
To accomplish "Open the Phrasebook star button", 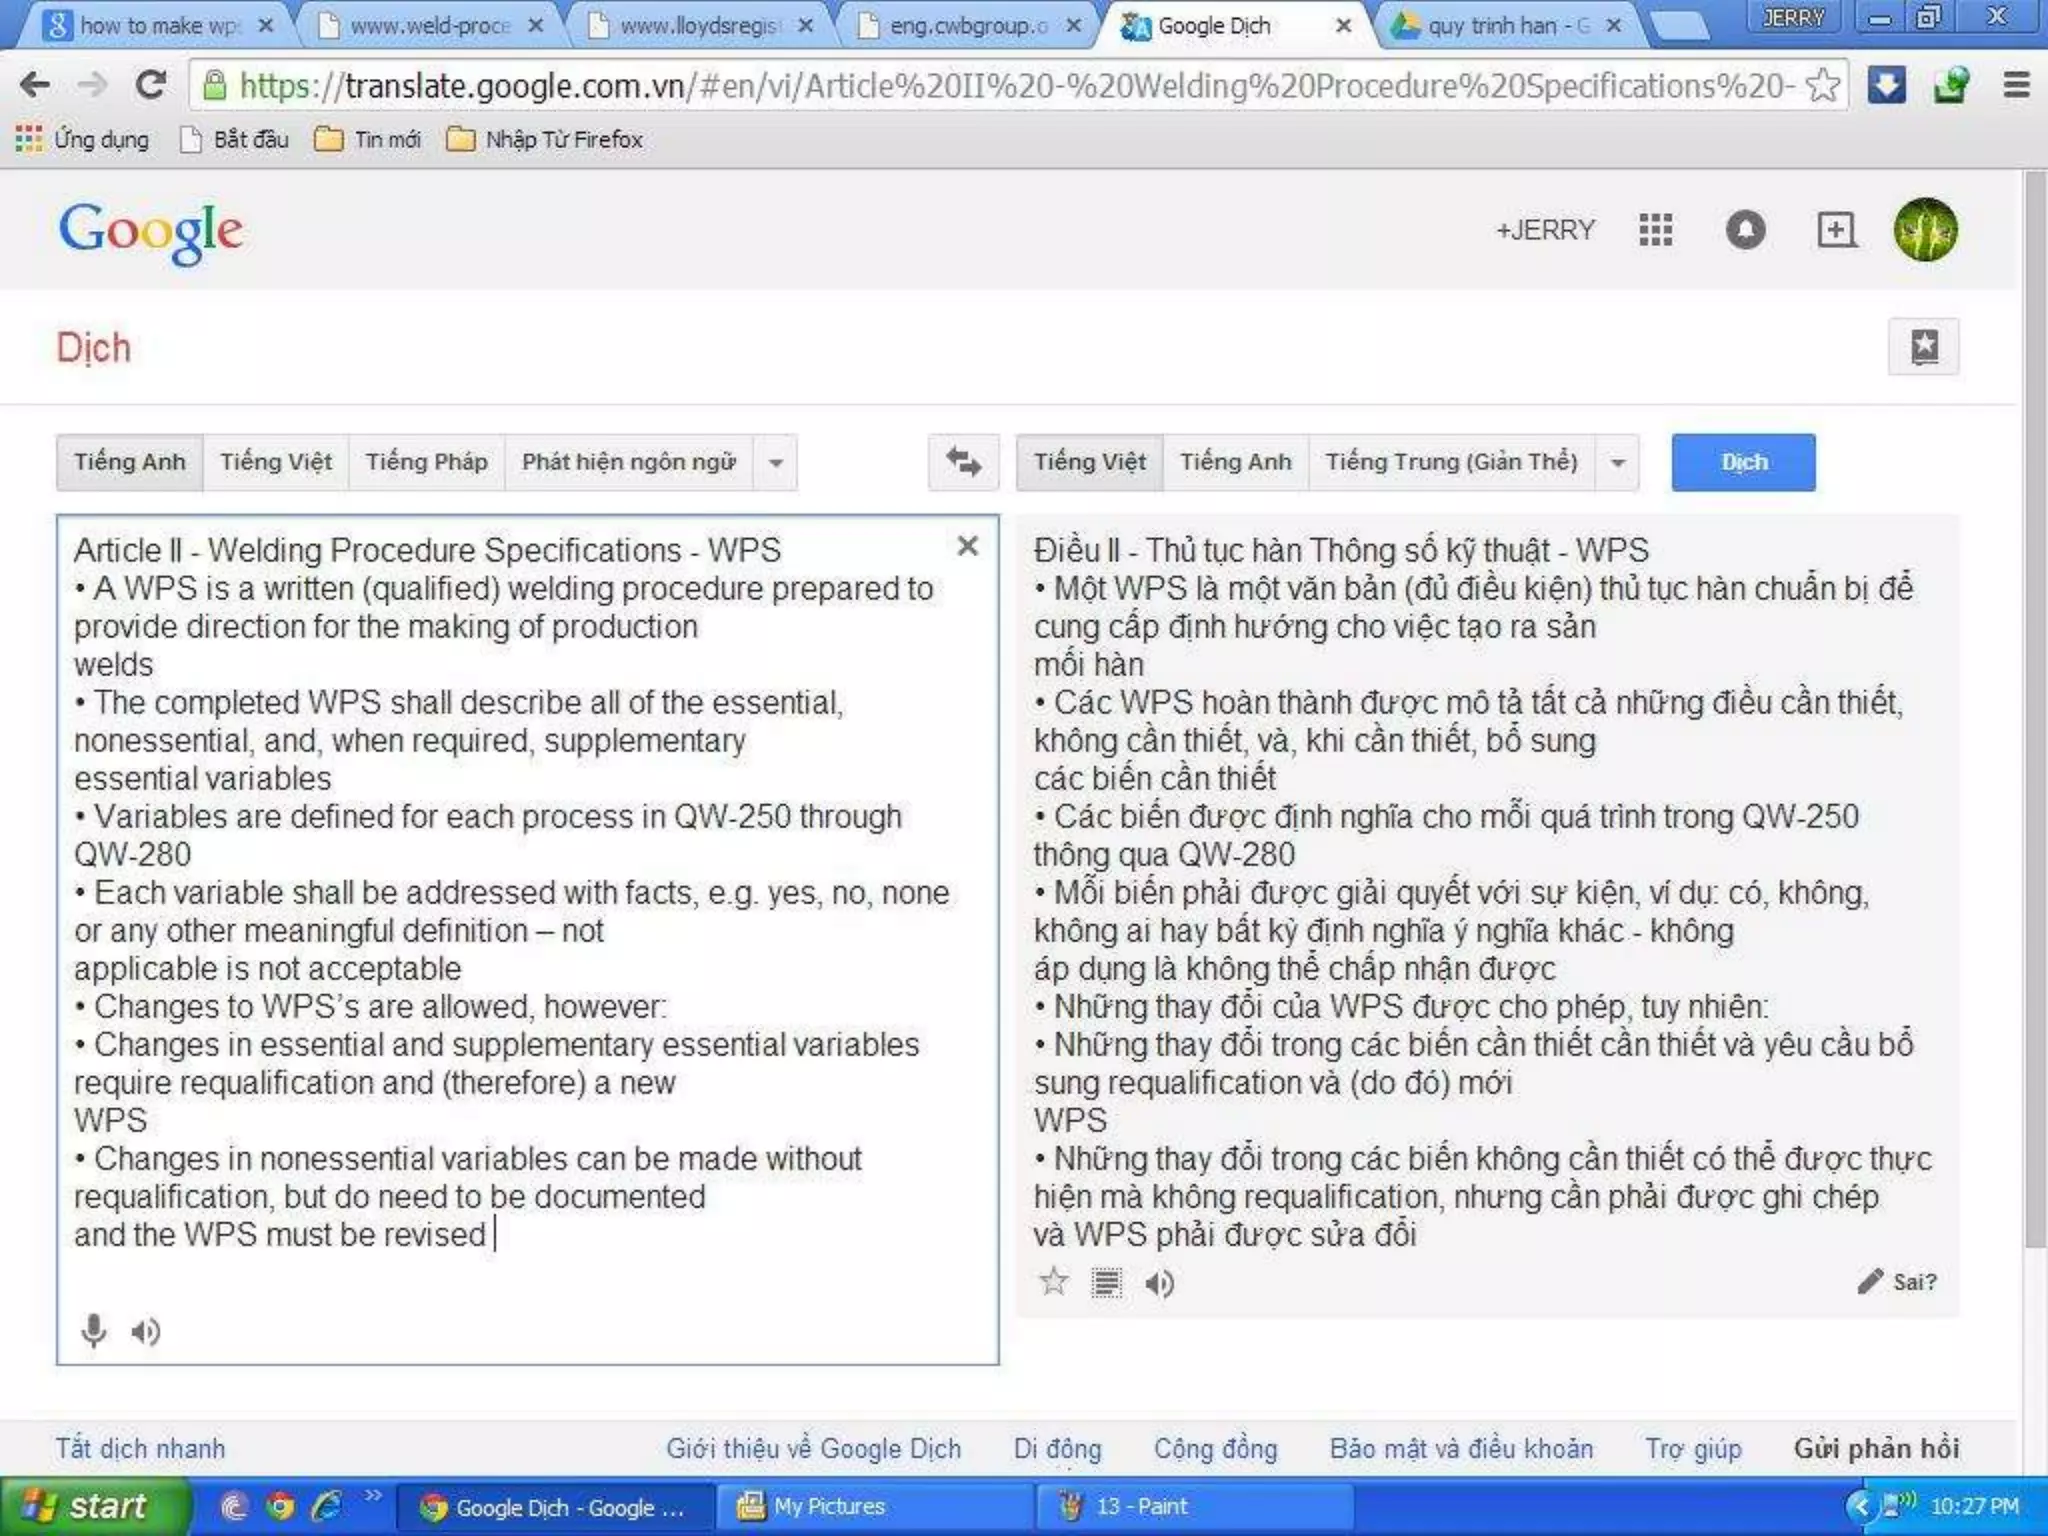I will (1923, 347).
